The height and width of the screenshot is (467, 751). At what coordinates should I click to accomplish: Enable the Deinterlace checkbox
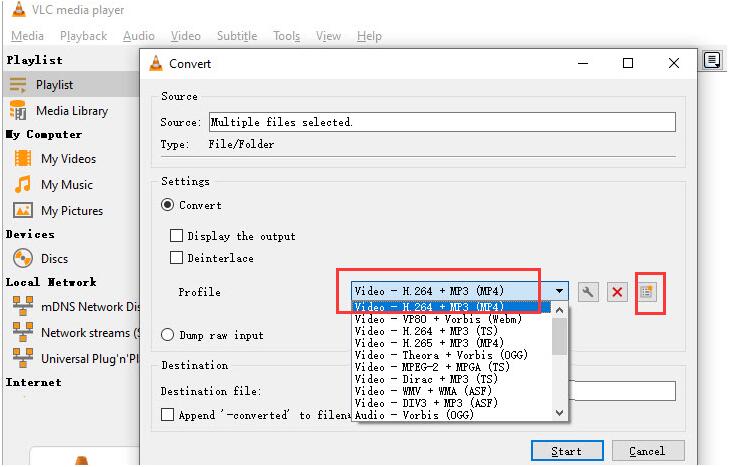click(x=176, y=258)
